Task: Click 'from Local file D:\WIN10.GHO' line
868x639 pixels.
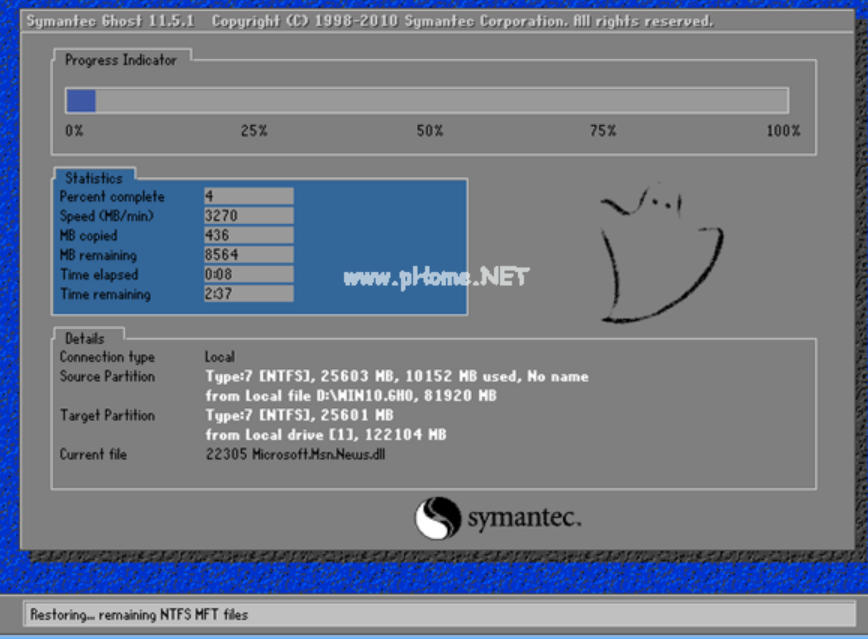Action: click(351, 396)
